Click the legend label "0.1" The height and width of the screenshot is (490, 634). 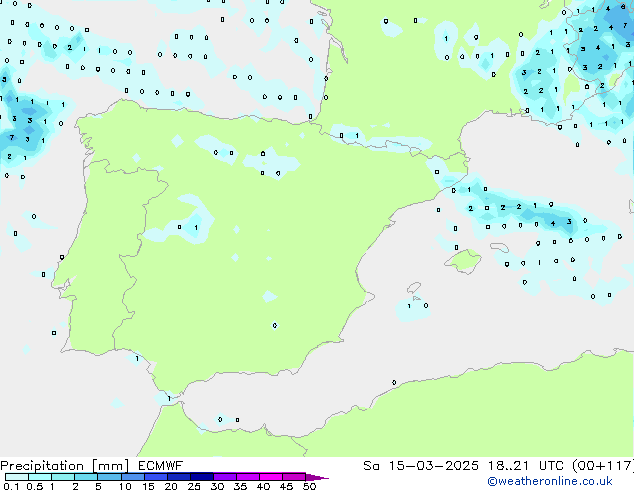pyautogui.click(x=11, y=486)
